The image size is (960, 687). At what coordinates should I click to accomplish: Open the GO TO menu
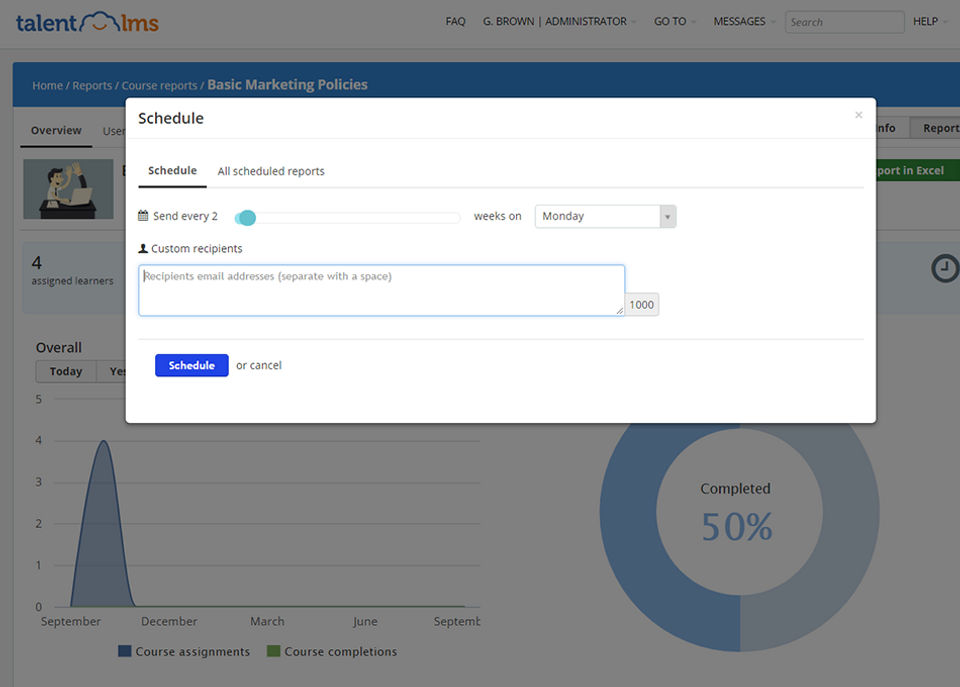click(x=674, y=21)
